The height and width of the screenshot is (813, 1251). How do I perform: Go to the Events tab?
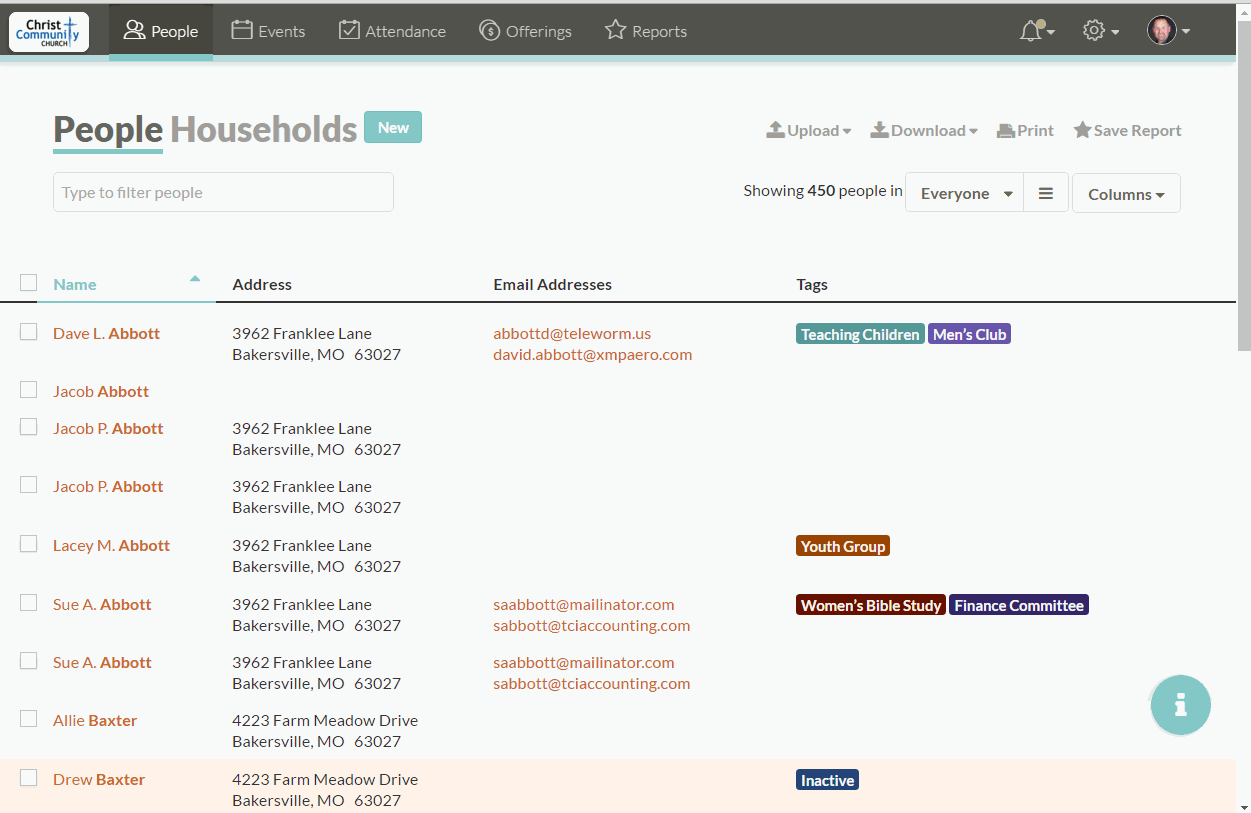click(x=268, y=31)
